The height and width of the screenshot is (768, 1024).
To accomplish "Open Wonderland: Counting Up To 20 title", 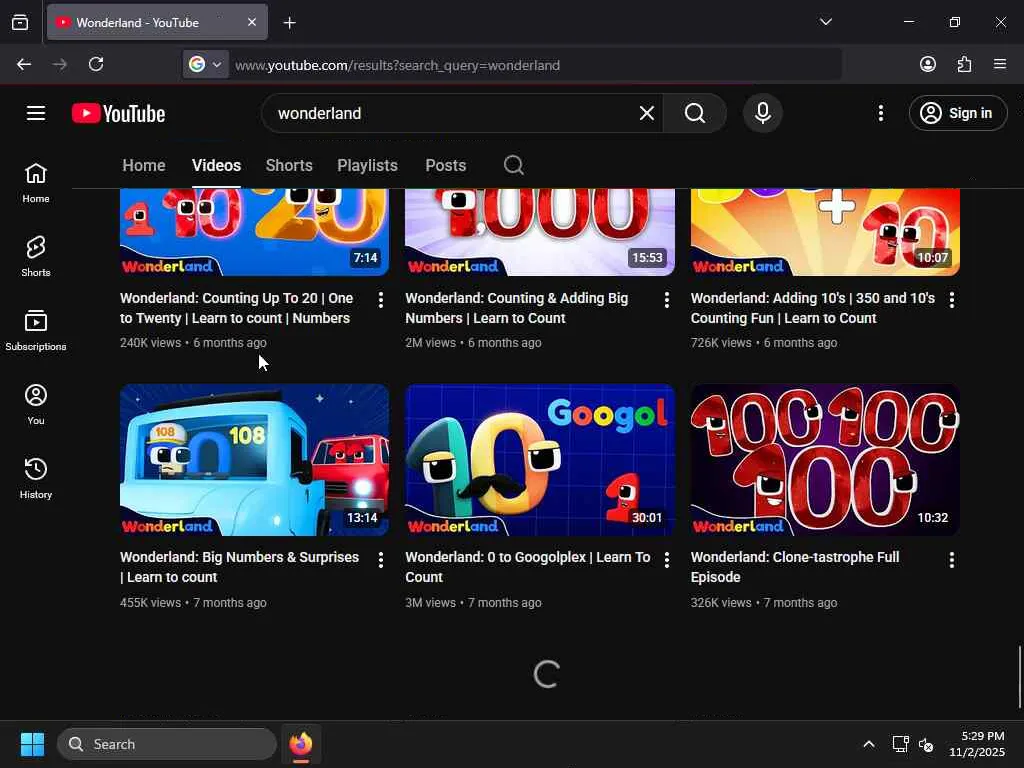I will pyautogui.click(x=236, y=308).
